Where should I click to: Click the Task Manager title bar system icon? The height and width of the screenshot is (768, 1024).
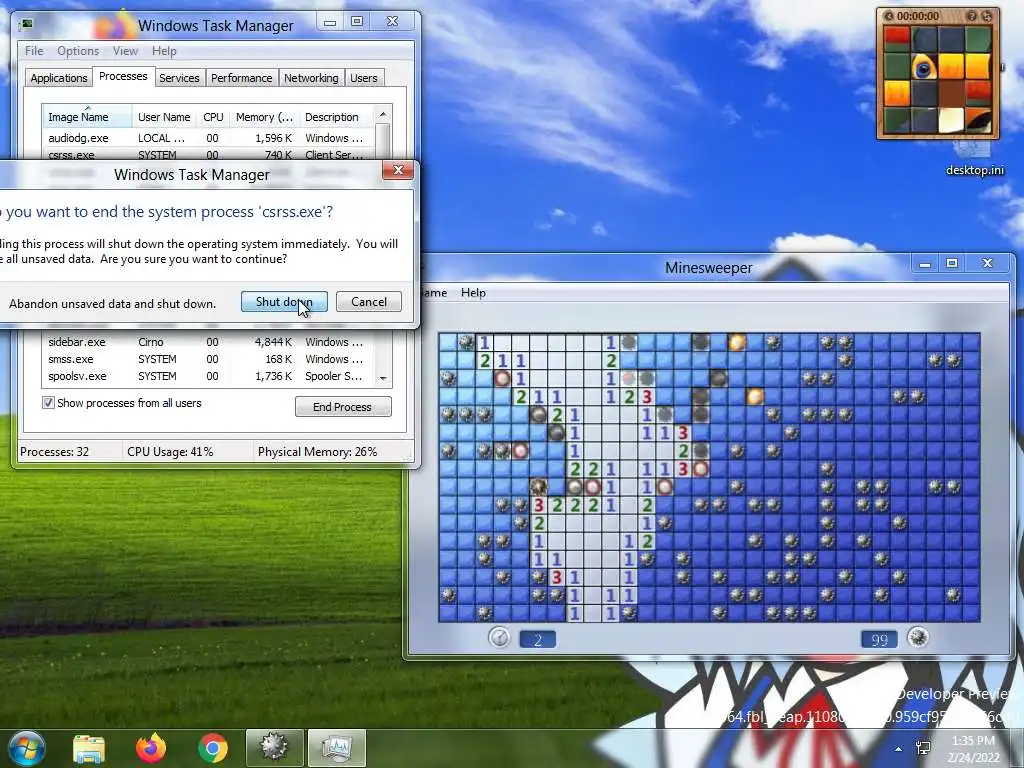[27, 25]
